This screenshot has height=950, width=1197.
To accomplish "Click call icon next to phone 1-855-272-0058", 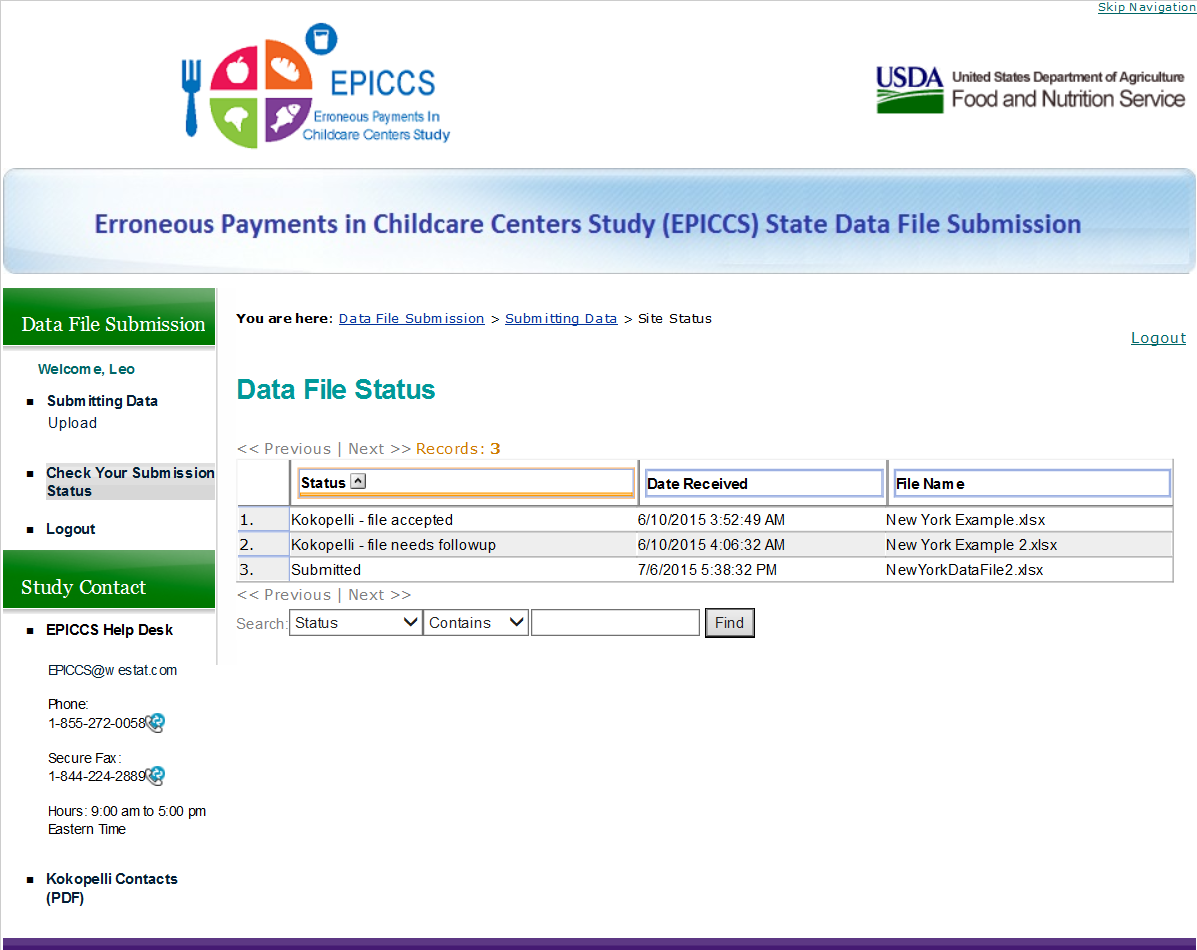I will click(x=156, y=722).
